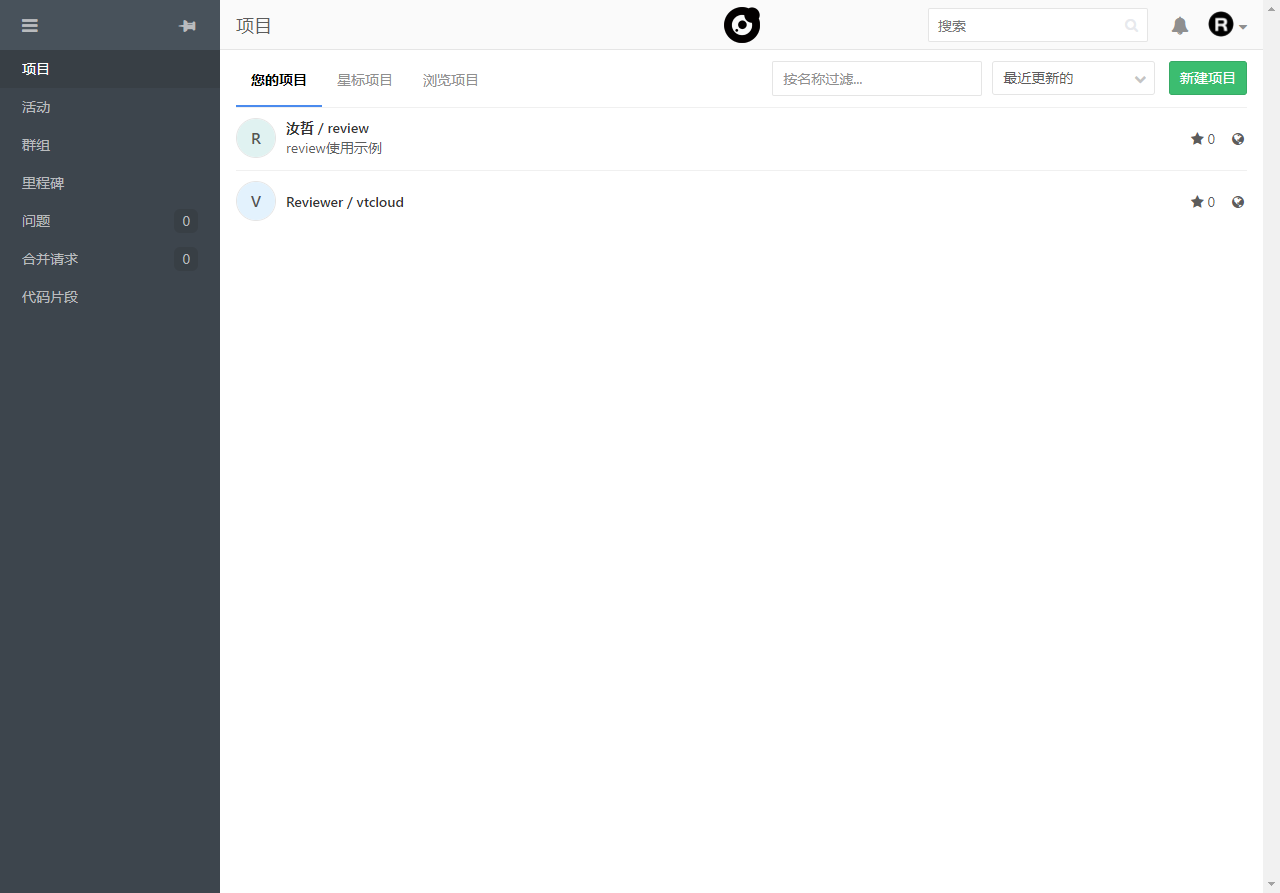Image resolution: width=1280 pixels, height=893 pixels.
Task: Select 里程碑 in the sidebar
Action: [110, 183]
